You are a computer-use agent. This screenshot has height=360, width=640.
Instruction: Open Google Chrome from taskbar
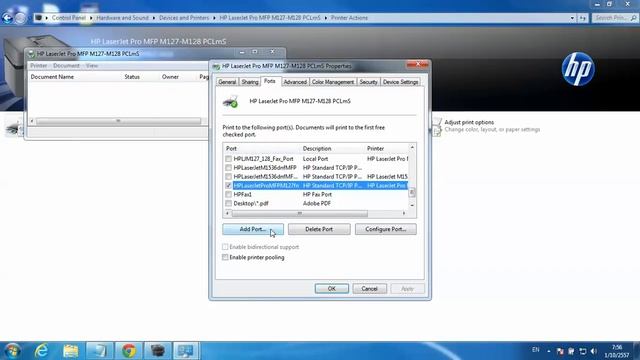tap(129, 351)
